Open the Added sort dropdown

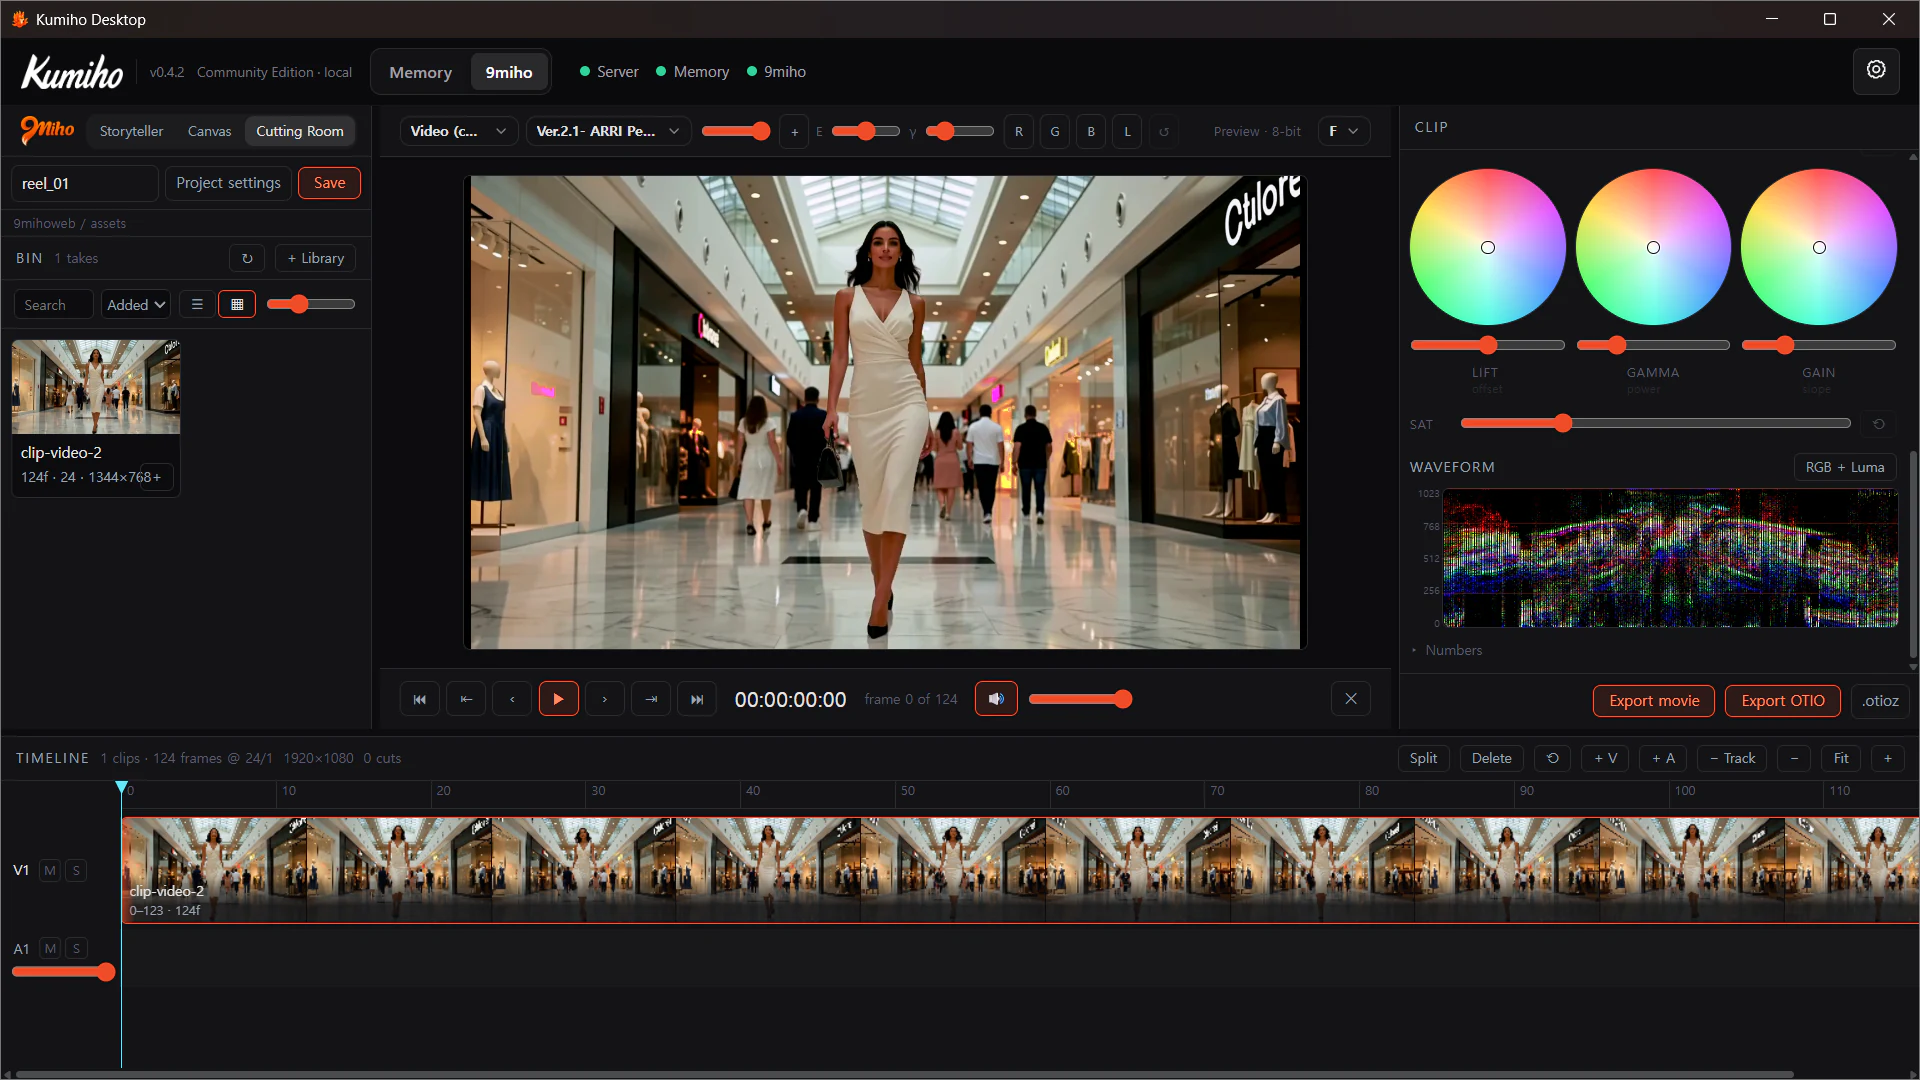click(x=135, y=304)
